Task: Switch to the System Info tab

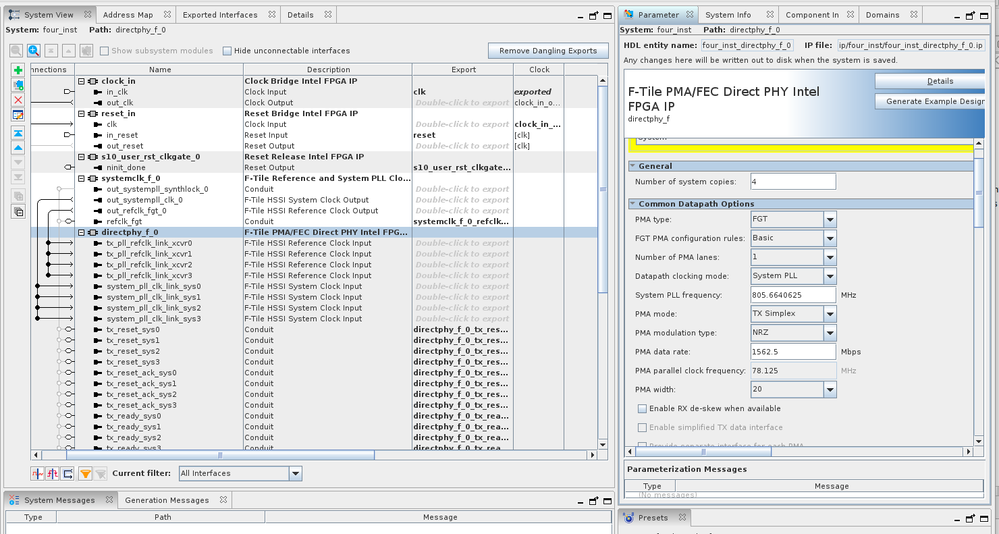Action: tap(728, 15)
